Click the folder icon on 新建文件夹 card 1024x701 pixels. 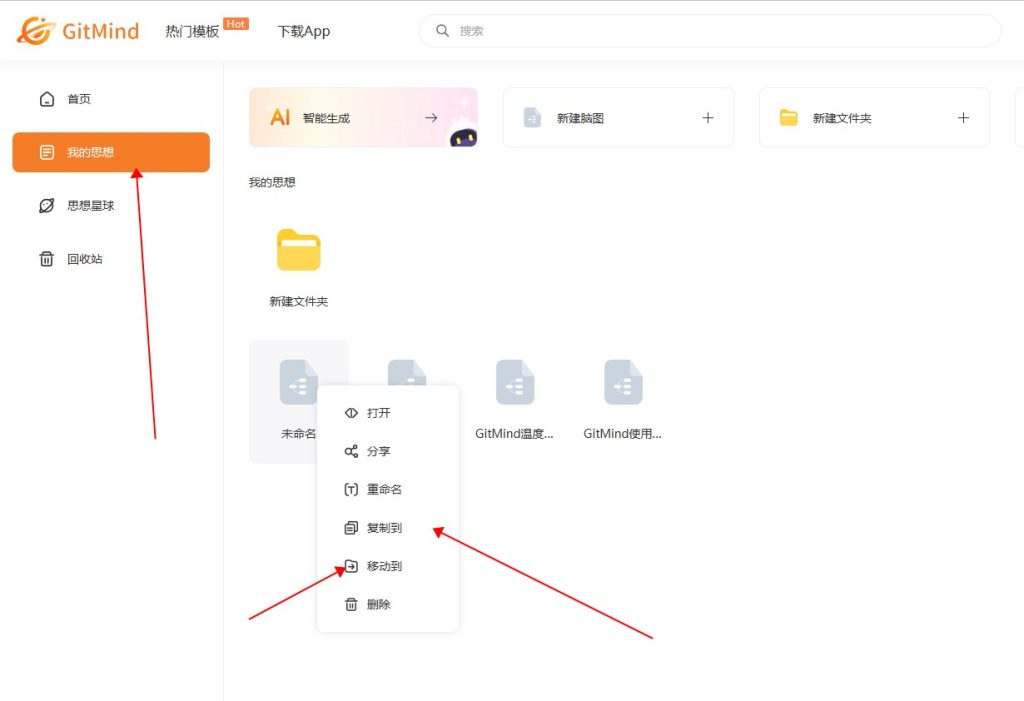789,118
